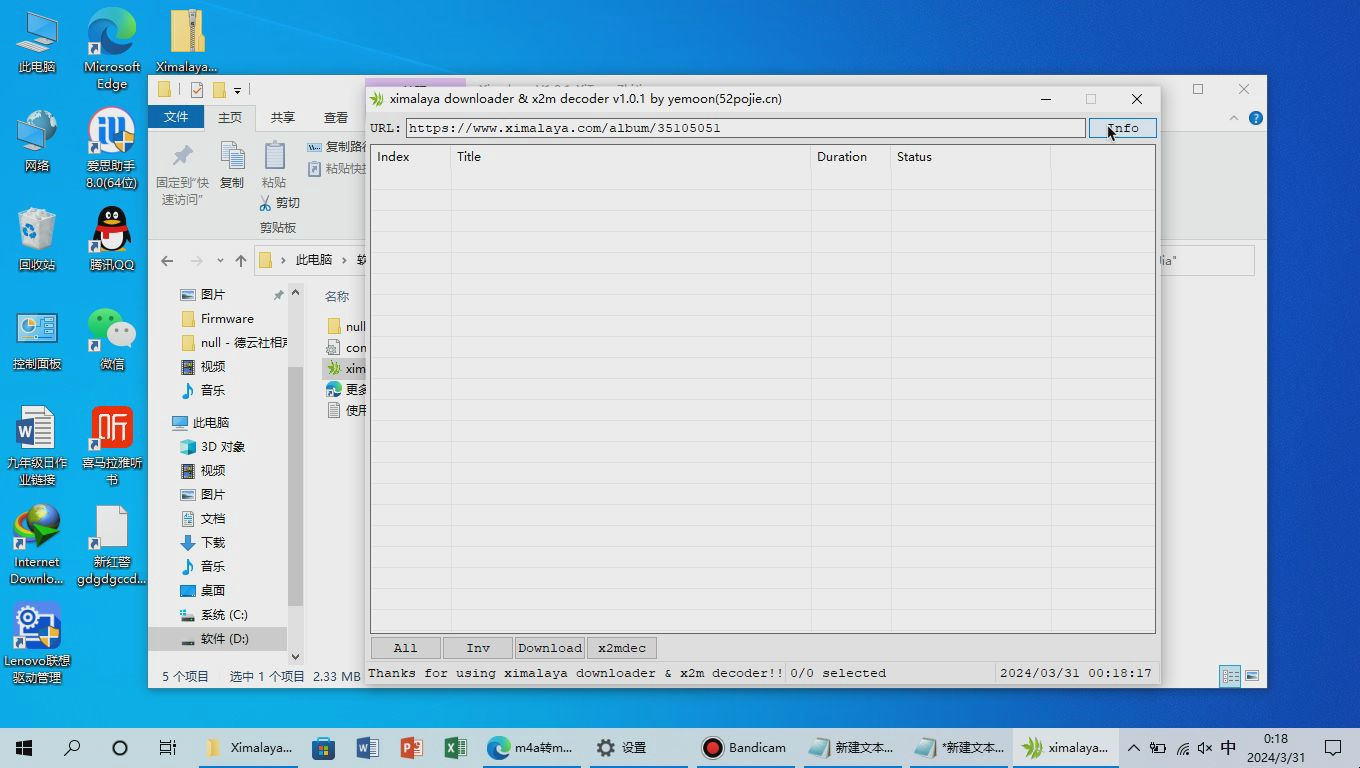The width and height of the screenshot is (1360, 768).
Task: Focus the ximalaya album URL input field
Action: (745, 128)
